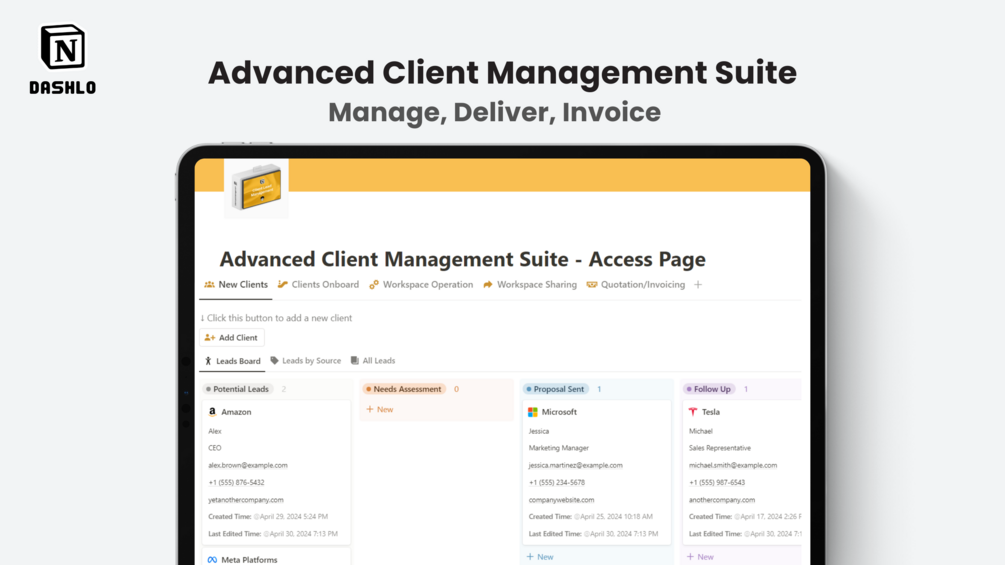This screenshot has height=565, width=1005.
Task: Click the page cover icon thumbnail
Action: click(x=256, y=189)
